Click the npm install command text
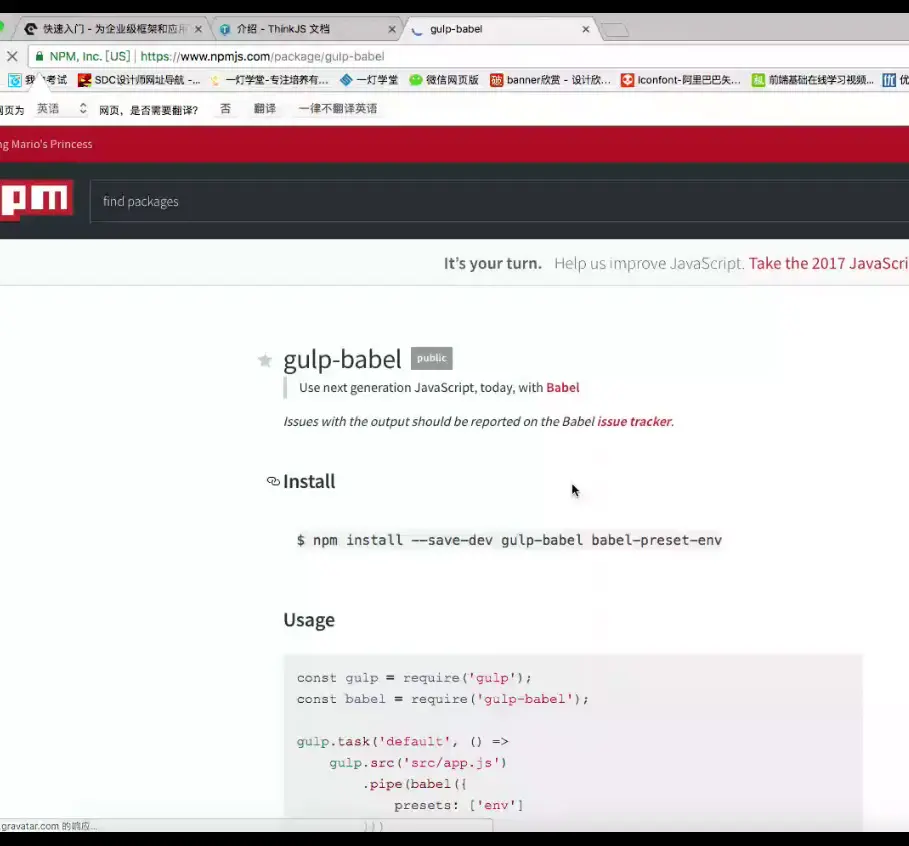The image size is (909, 846). (509, 540)
